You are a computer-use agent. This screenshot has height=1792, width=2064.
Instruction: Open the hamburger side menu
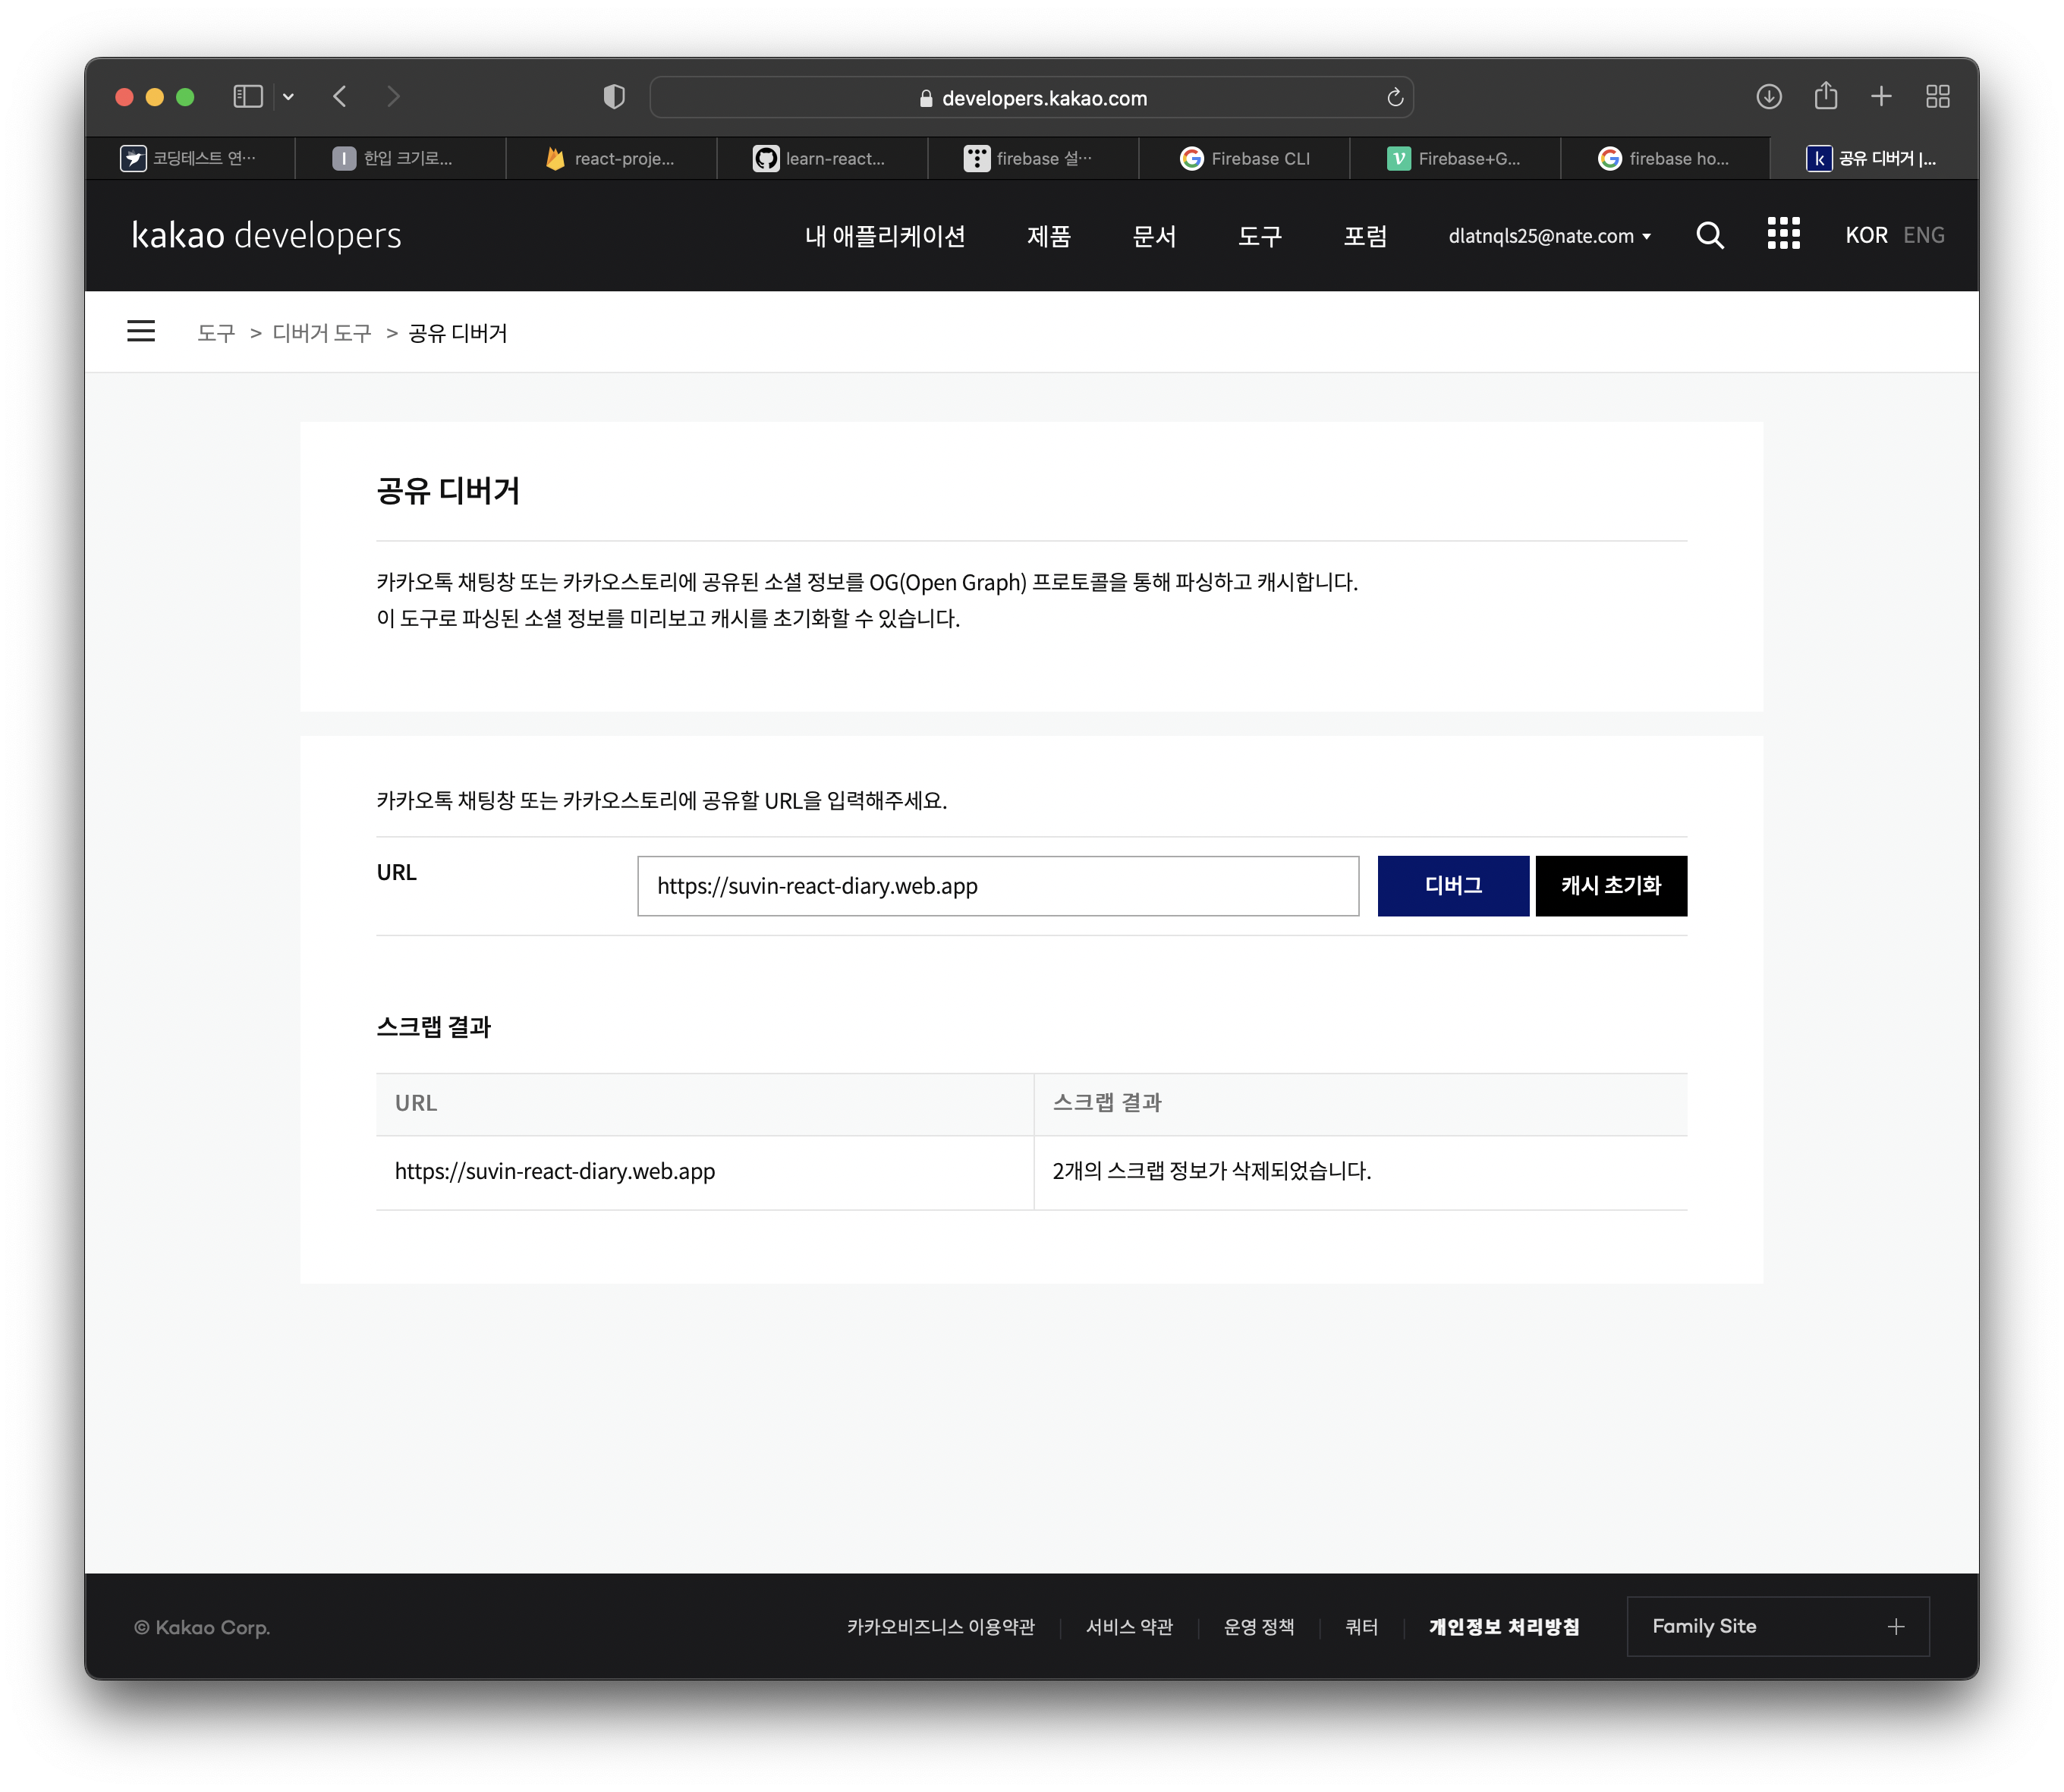point(141,331)
